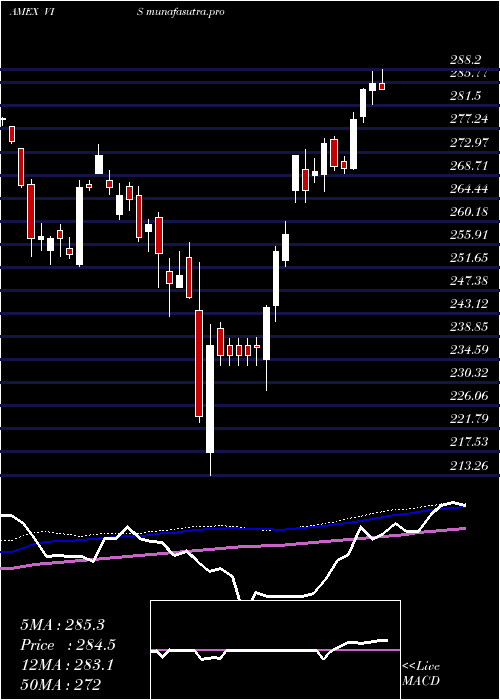This screenshot has width=500, height=700.
Task: Click the 247.38 price axis label
Action: pos(469,281)
